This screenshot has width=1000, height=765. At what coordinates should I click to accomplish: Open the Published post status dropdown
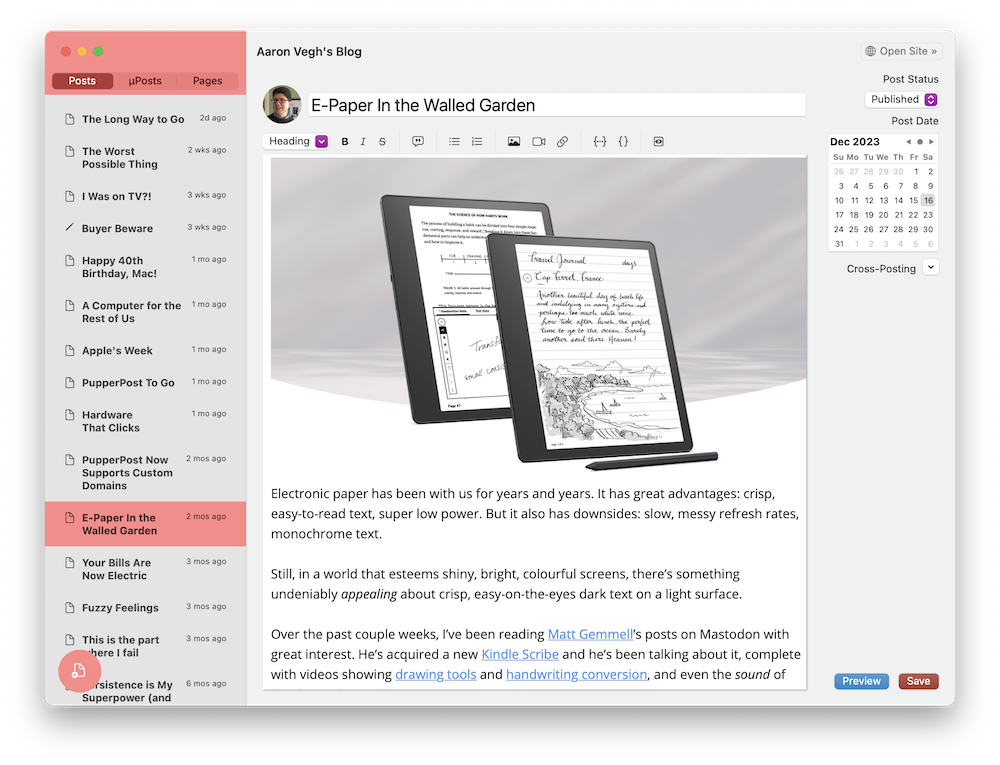[x=901, y=98]
